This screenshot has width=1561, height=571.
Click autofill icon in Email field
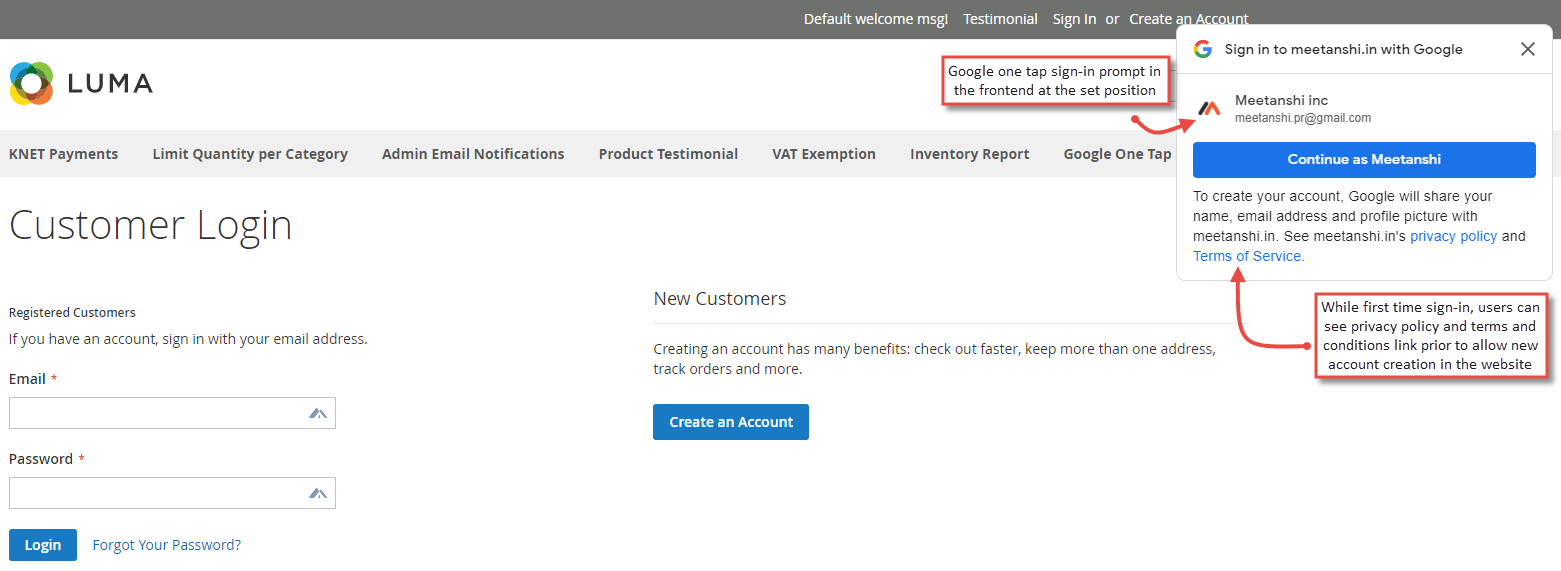pyautogui.click(x=318, y=413)
